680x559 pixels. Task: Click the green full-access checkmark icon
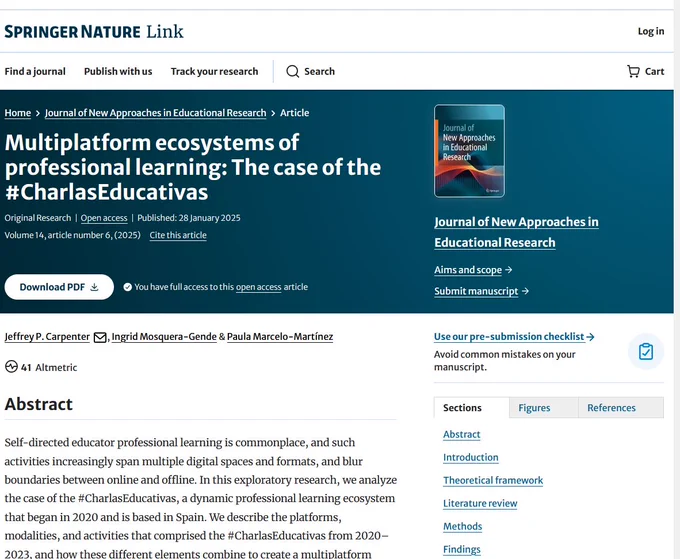tap(128, 287)
